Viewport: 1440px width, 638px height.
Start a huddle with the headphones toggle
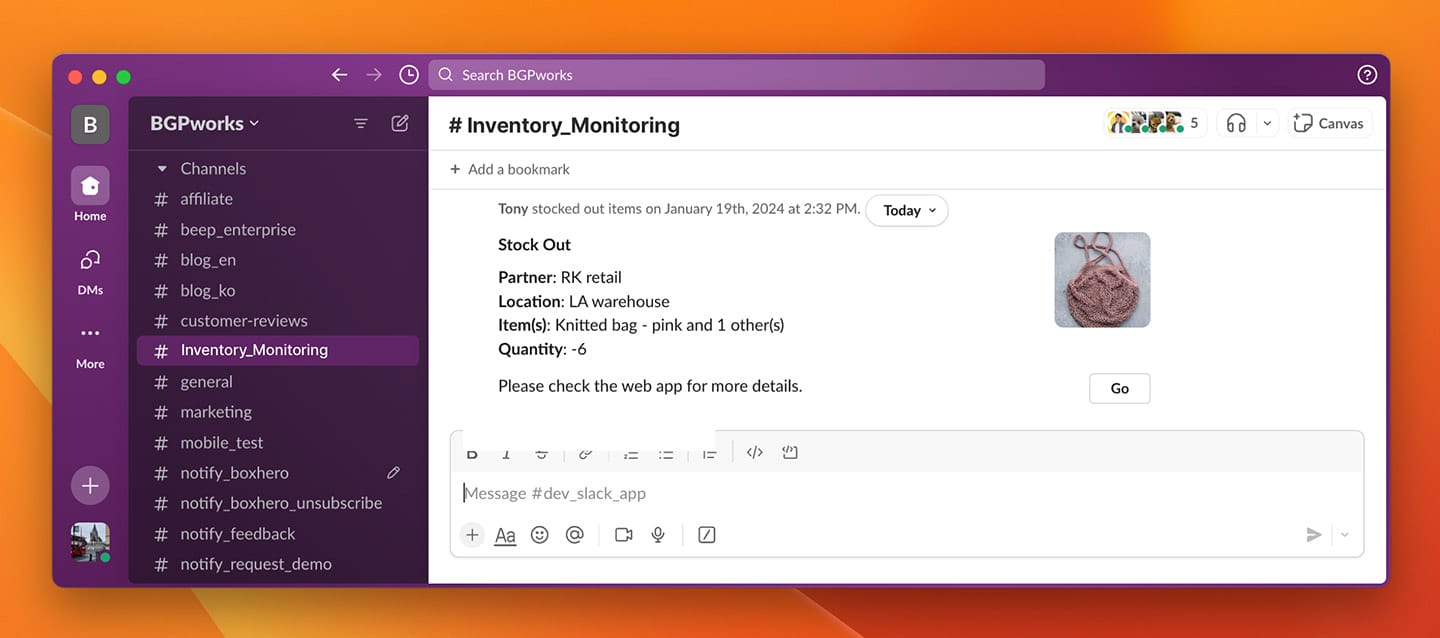tap(1237, 122)
